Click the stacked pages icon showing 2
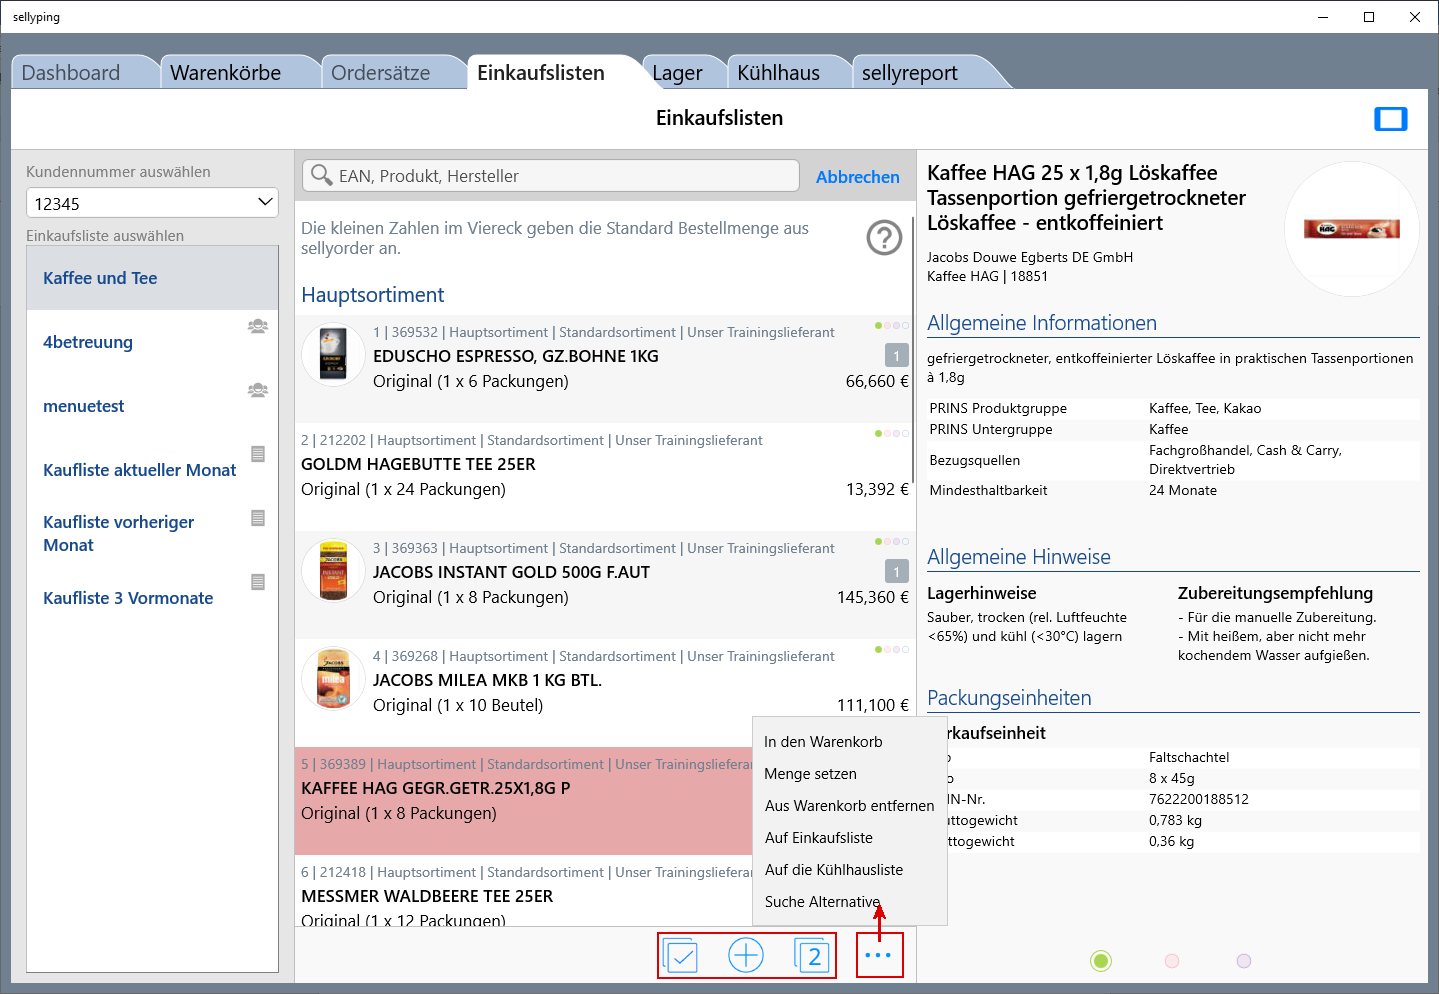 [811, 956]
